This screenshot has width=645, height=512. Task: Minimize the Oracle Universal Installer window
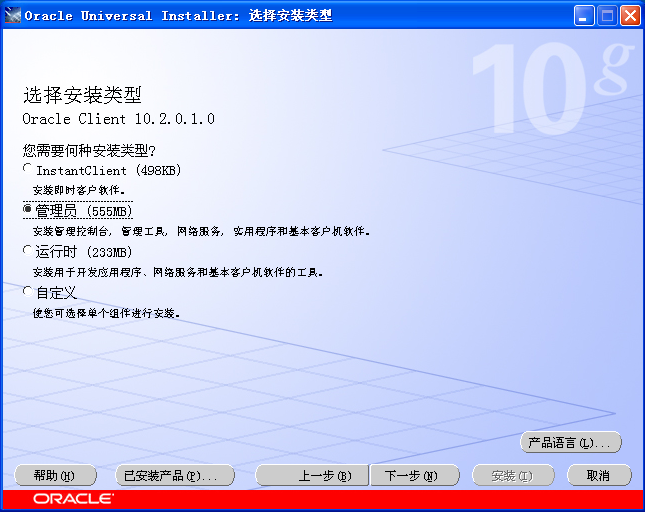tap(583, 16)
